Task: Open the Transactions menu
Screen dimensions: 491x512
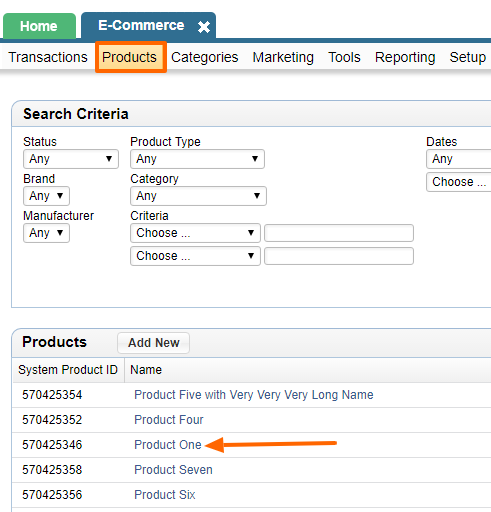Action: 48,57
